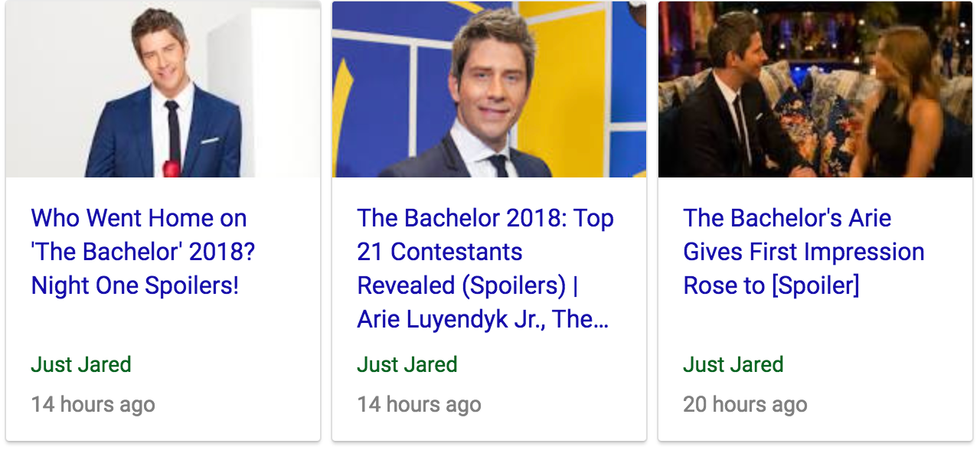Click 'Rose to [Spoiler]' headline text
980x456 pixels.
tap(771, 286)
